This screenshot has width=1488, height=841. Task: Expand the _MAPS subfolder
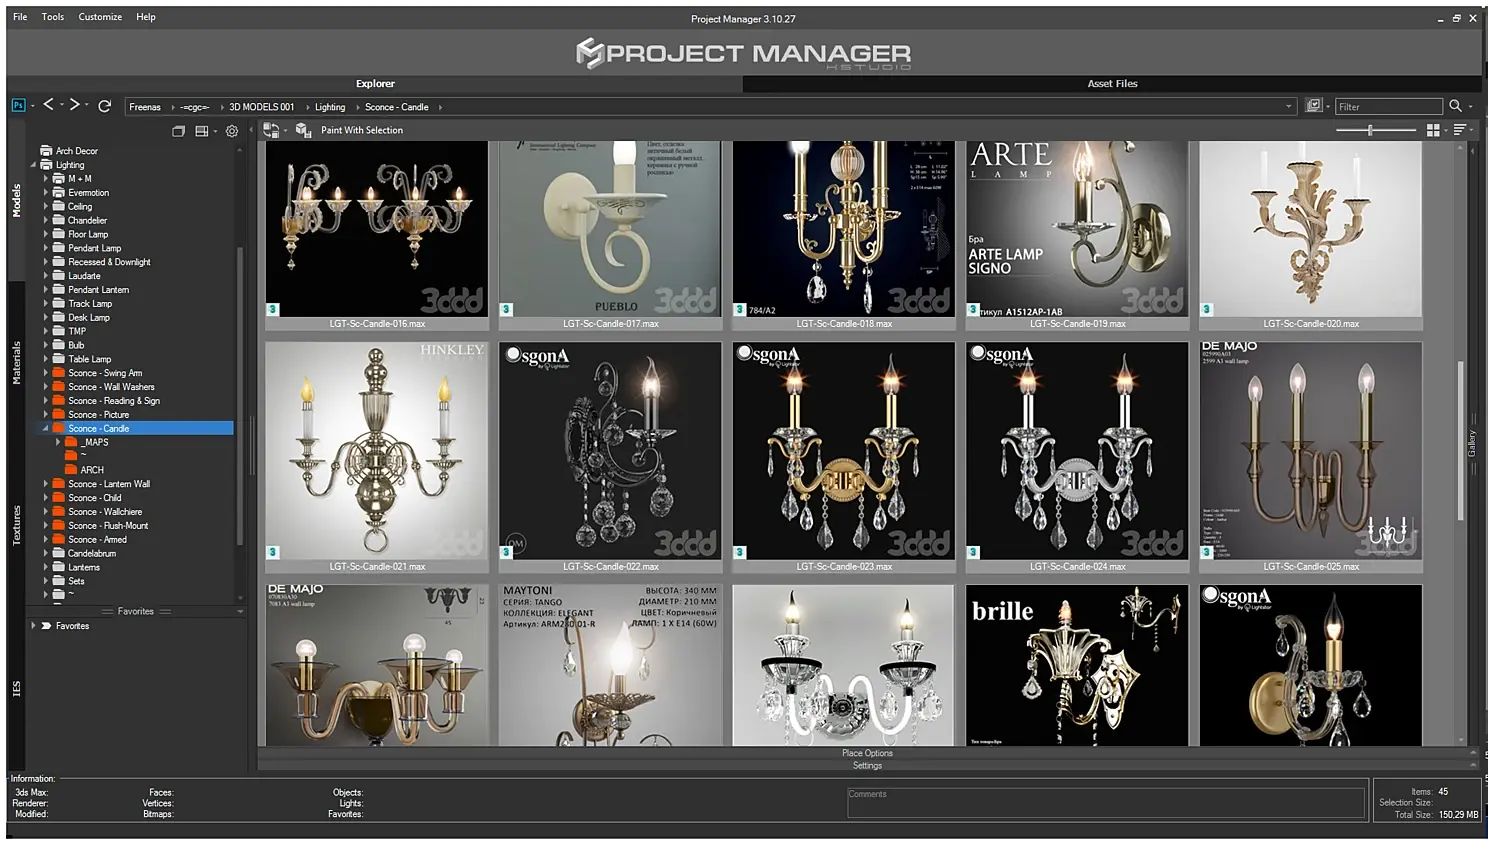tap(58, 442)
